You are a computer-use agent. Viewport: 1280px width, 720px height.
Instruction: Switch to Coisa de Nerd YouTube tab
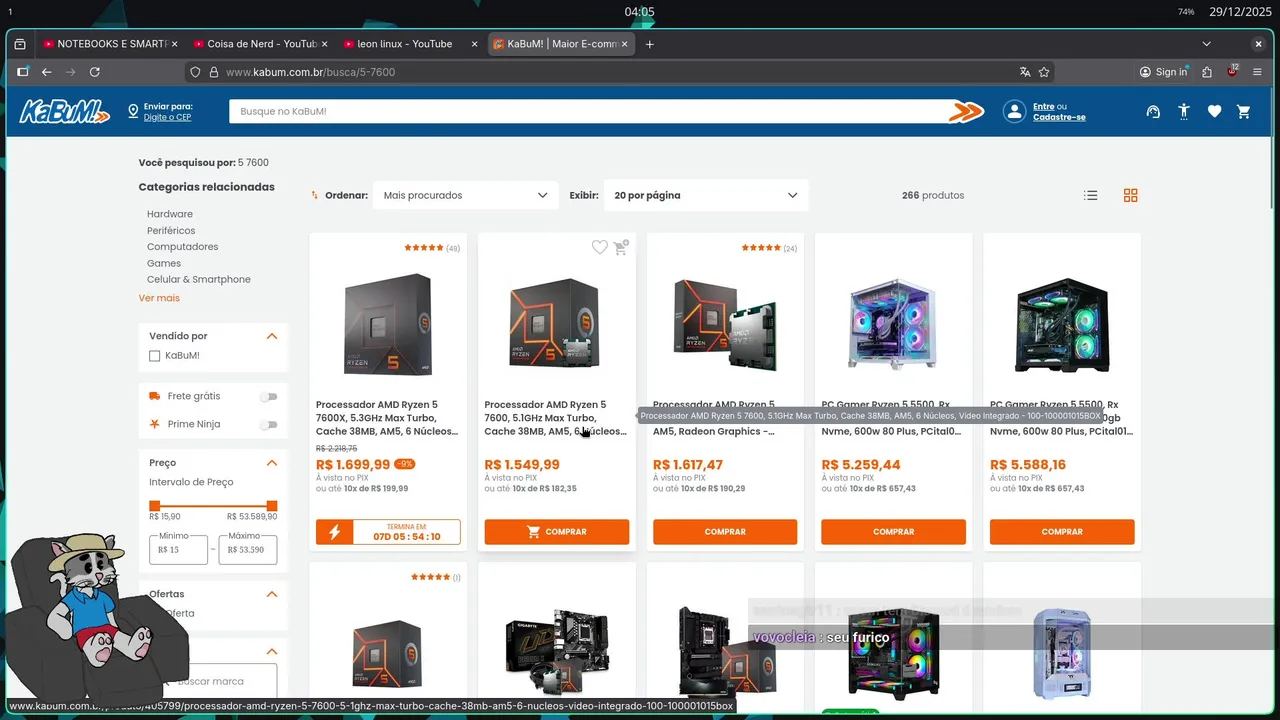pos(260,44)
